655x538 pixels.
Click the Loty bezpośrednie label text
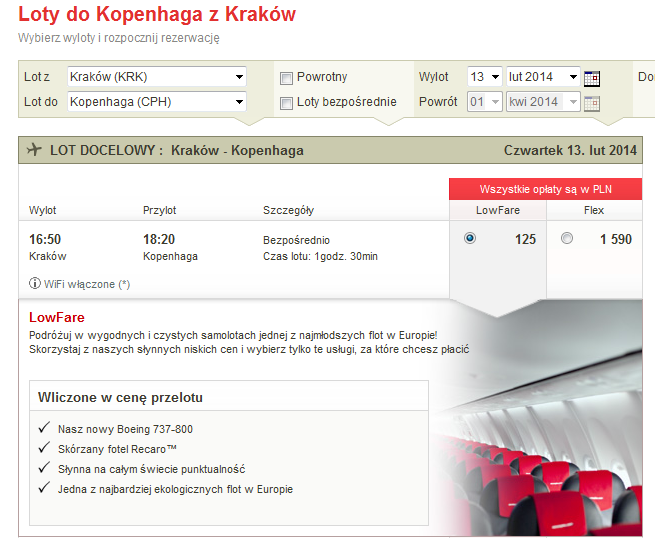(347, 102)
